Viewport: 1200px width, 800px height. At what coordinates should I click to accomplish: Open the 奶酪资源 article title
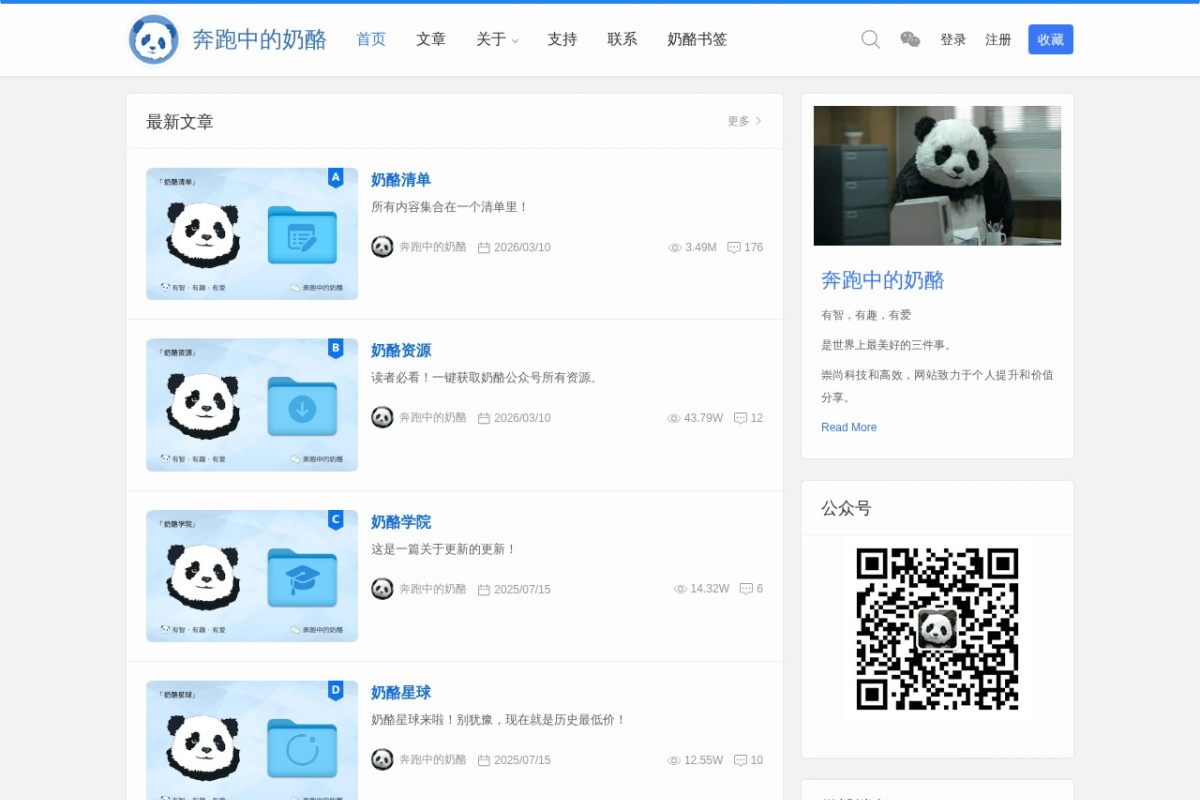point(401,351)
